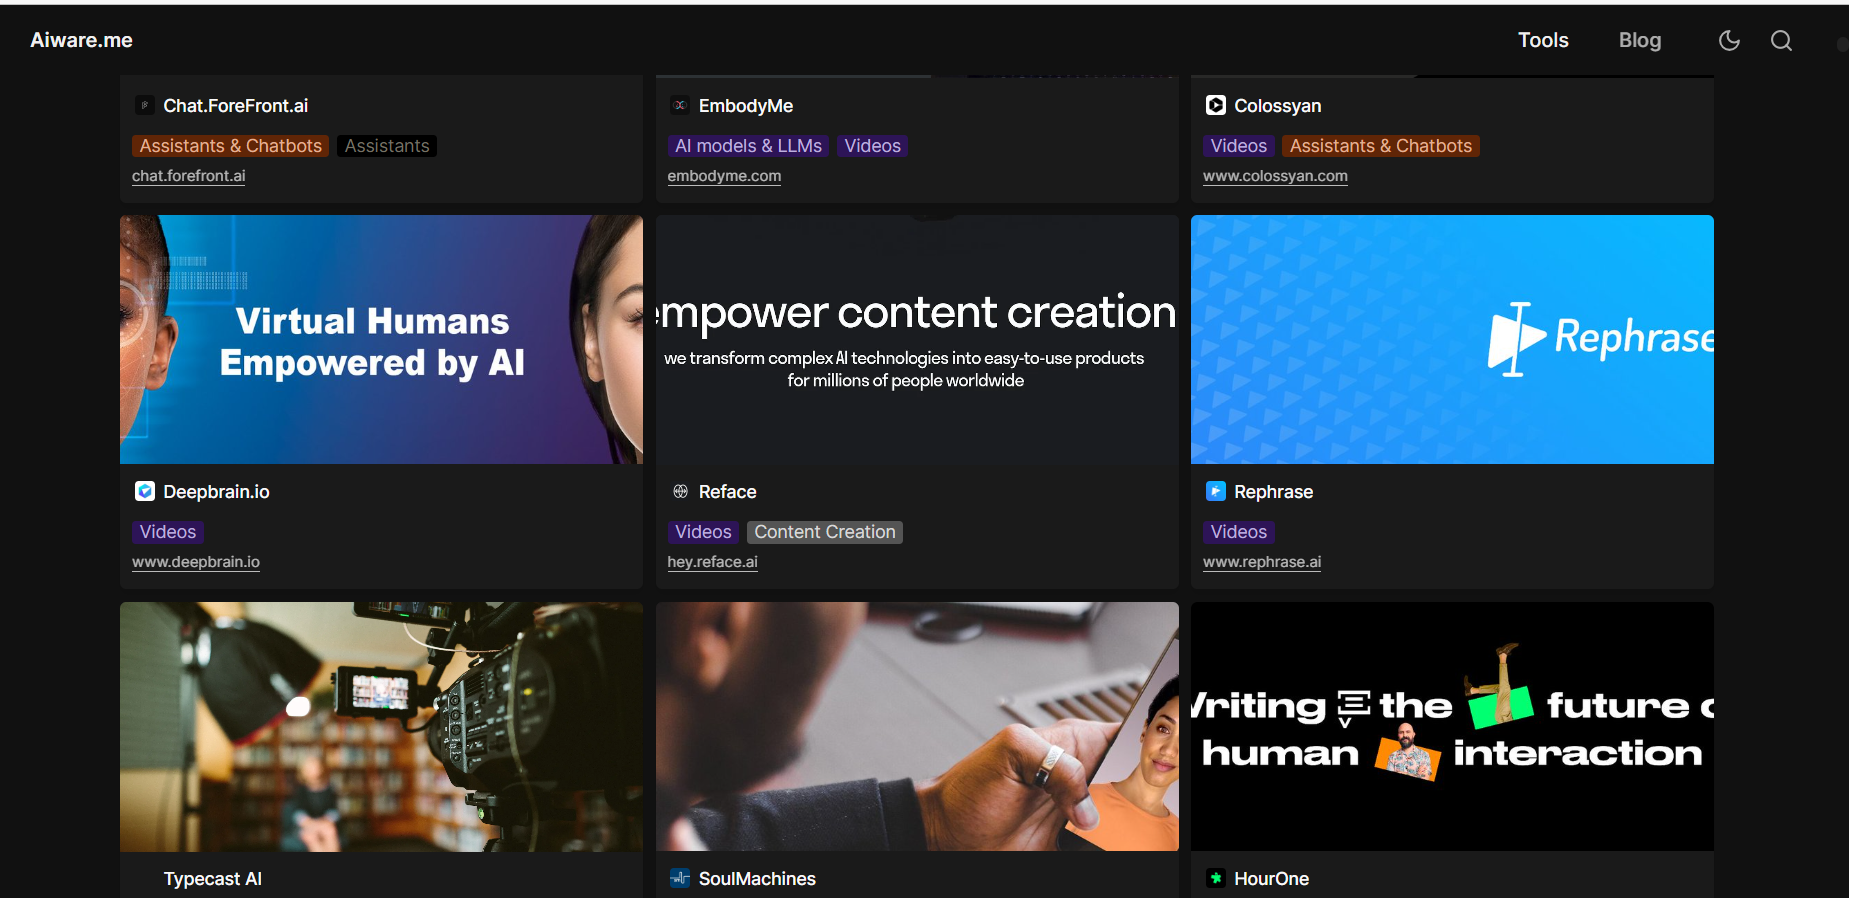
Task: Click the Deepbrain.io favicon icon
Action: [145, 491]
